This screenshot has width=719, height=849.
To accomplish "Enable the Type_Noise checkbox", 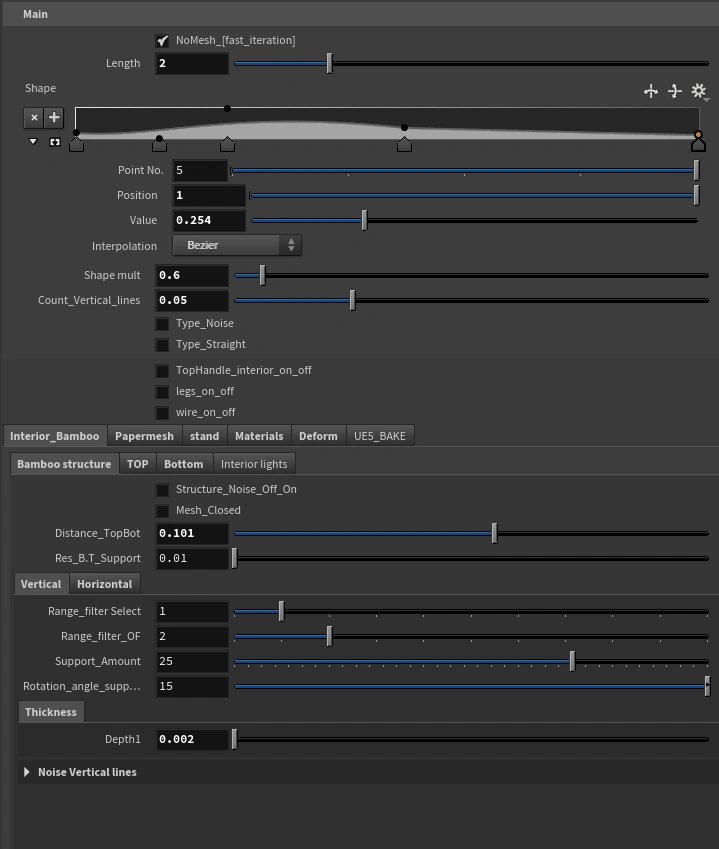I will (162, 324).
